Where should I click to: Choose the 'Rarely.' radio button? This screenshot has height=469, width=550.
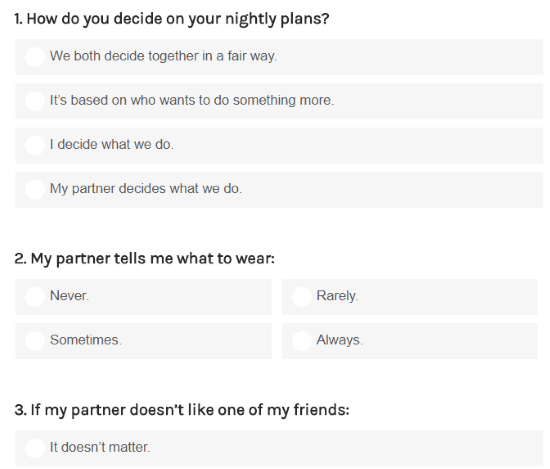tap(302, 297)
